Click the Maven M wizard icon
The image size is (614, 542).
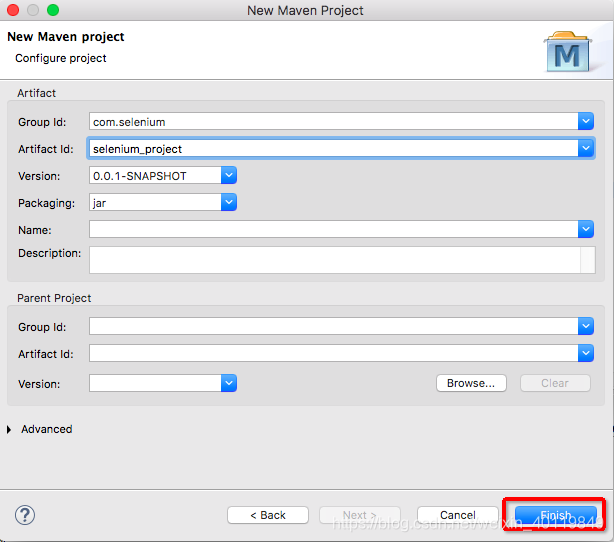[568, 52]
